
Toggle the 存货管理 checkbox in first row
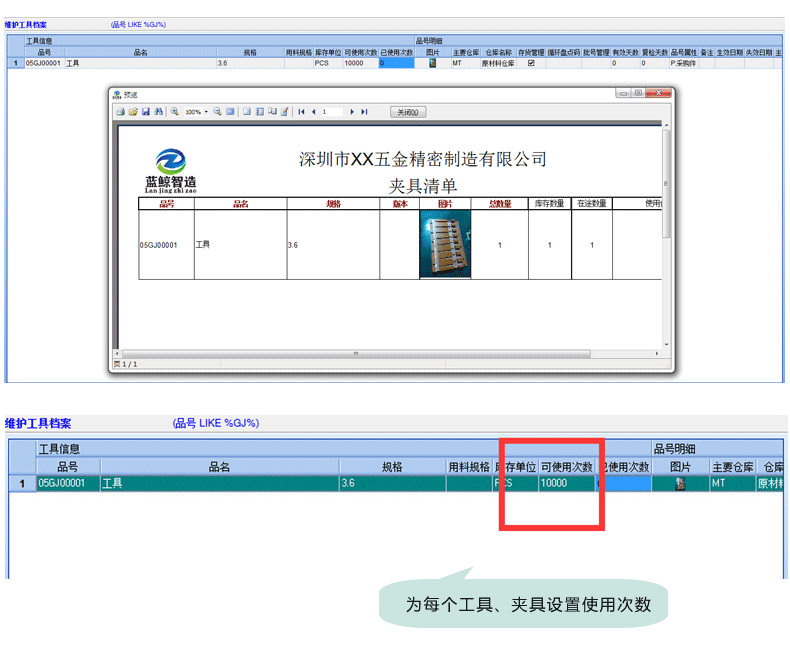(531, 63)
